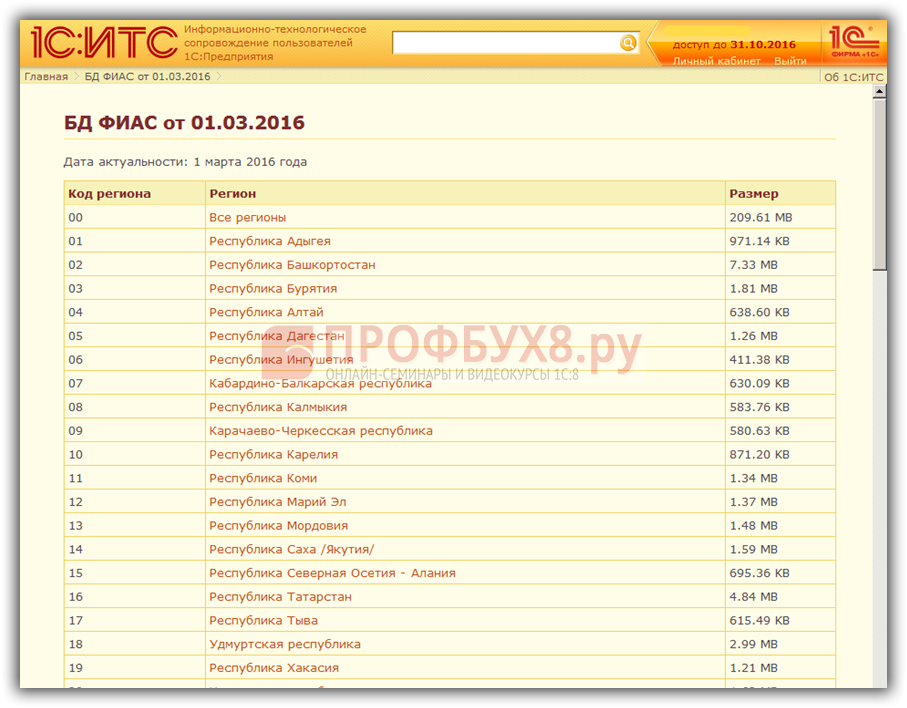
Task: Open the Республика Татарстан link
Action: click(280, 597)
